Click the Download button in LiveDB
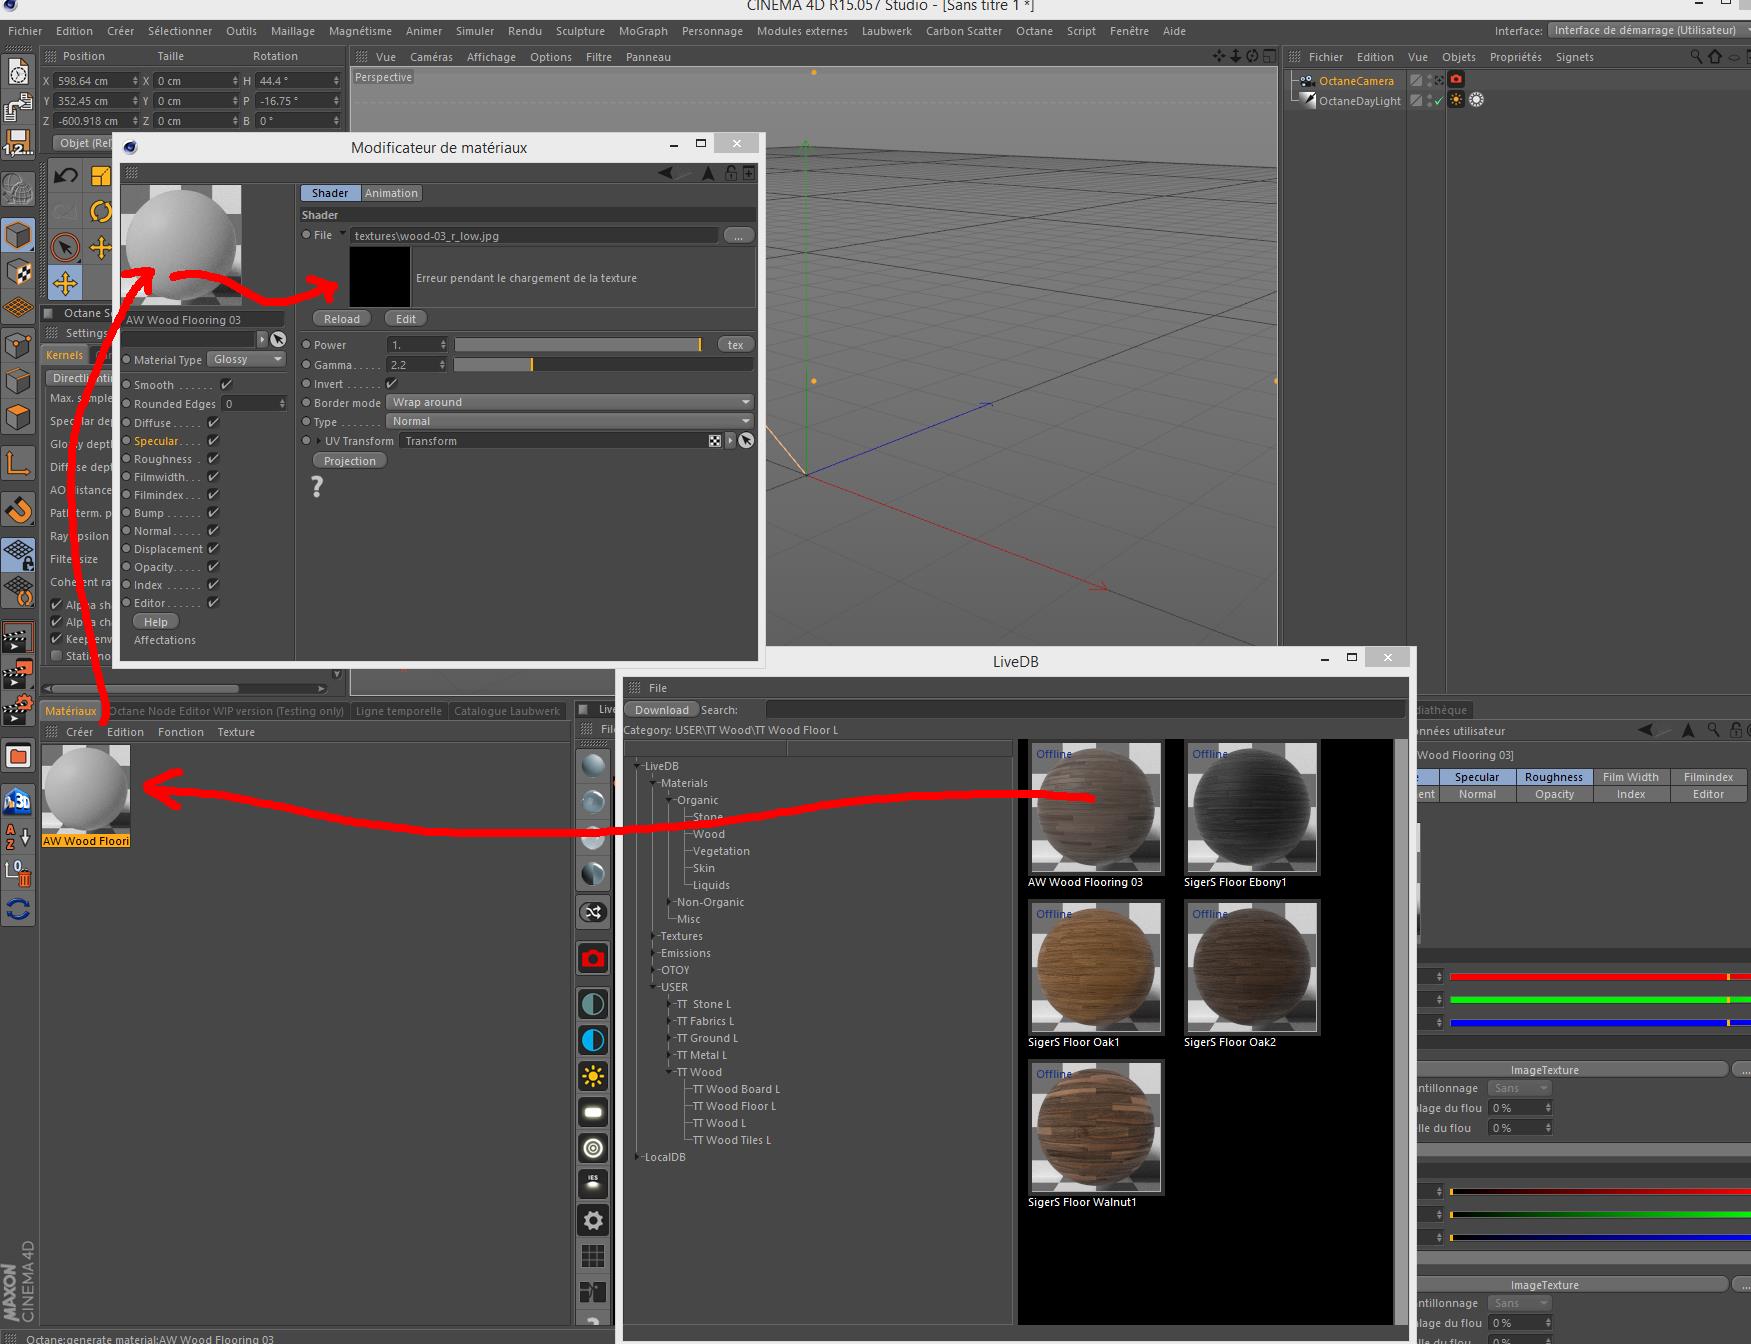The image size is (1751, 1344). [661, 710]
